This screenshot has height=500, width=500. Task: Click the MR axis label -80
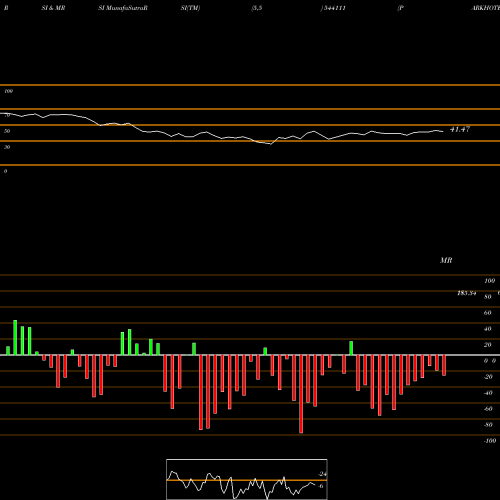pos(488,425)
